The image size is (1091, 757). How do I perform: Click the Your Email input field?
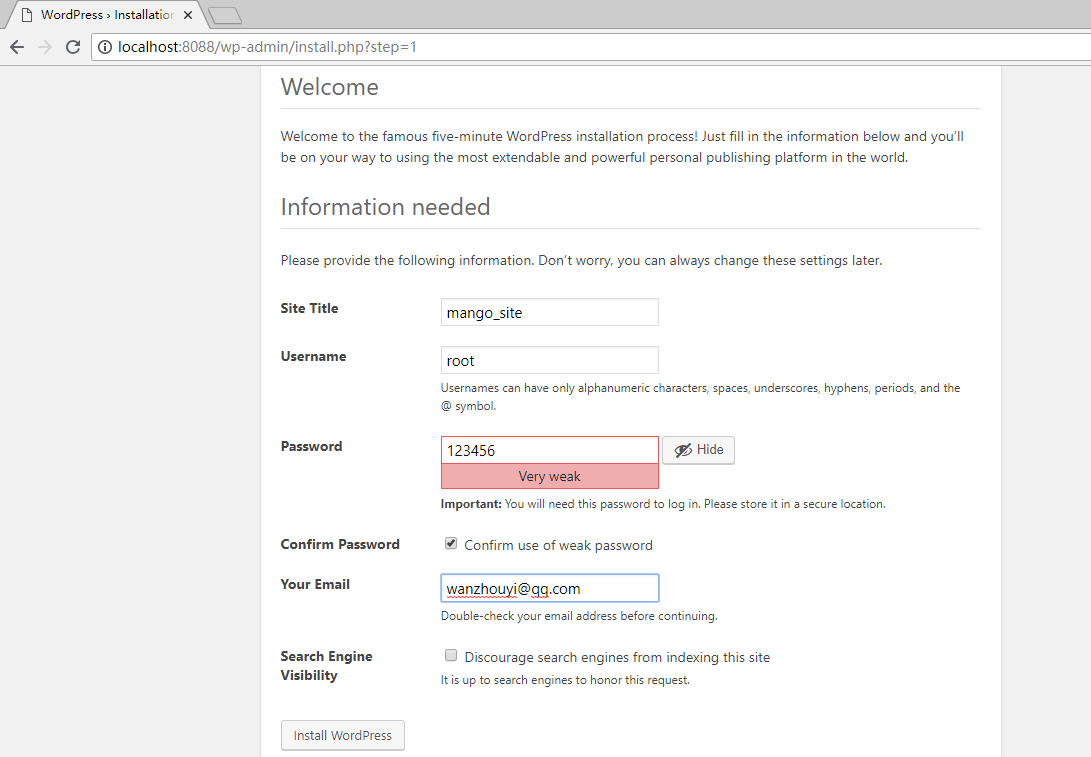pos(549,588)
